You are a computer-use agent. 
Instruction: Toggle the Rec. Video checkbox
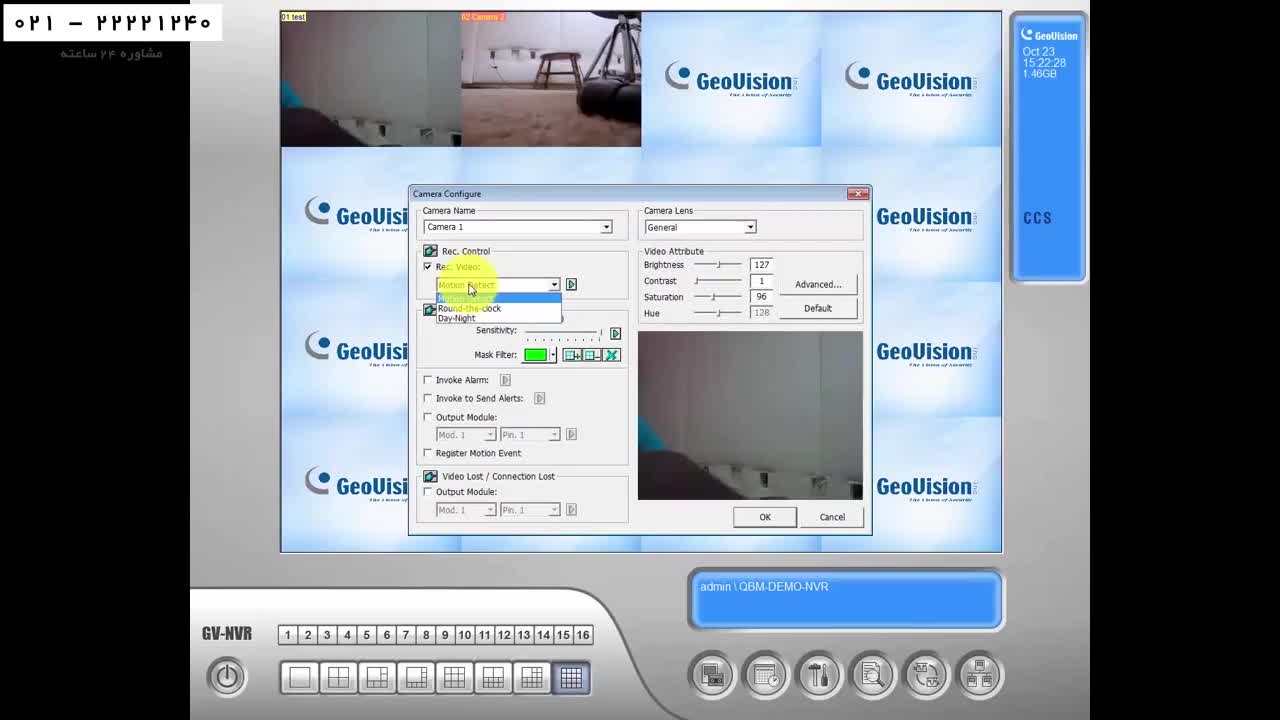click(x=428, y=267)
